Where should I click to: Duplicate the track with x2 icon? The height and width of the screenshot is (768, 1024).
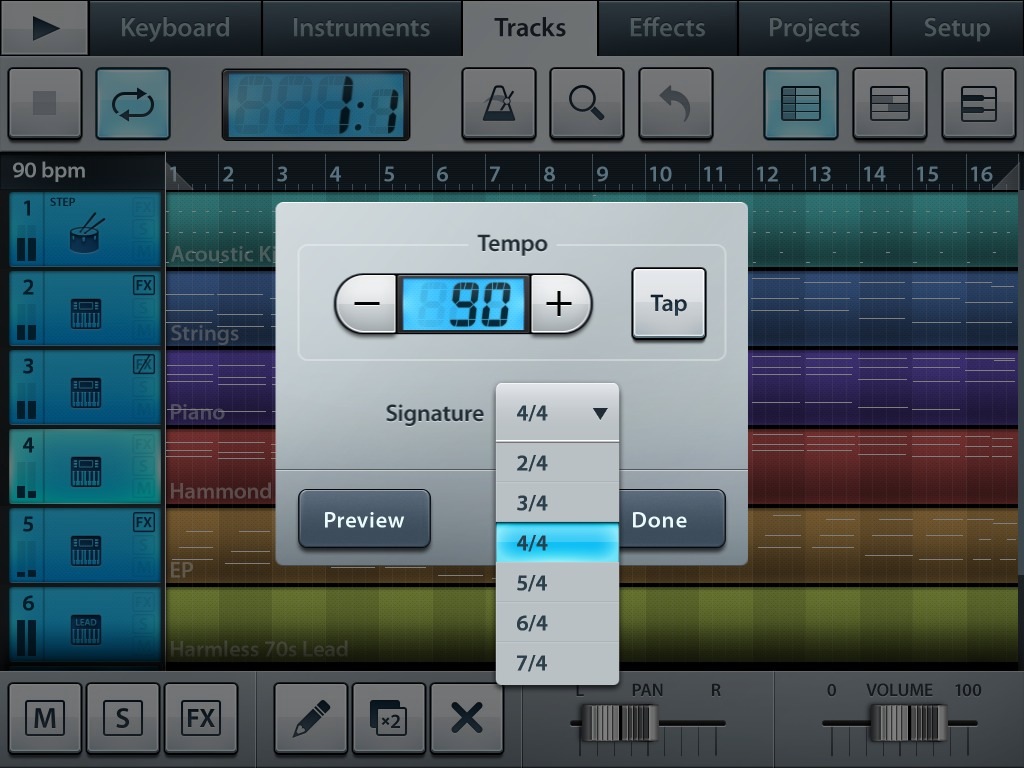click(x=389, y=718)
